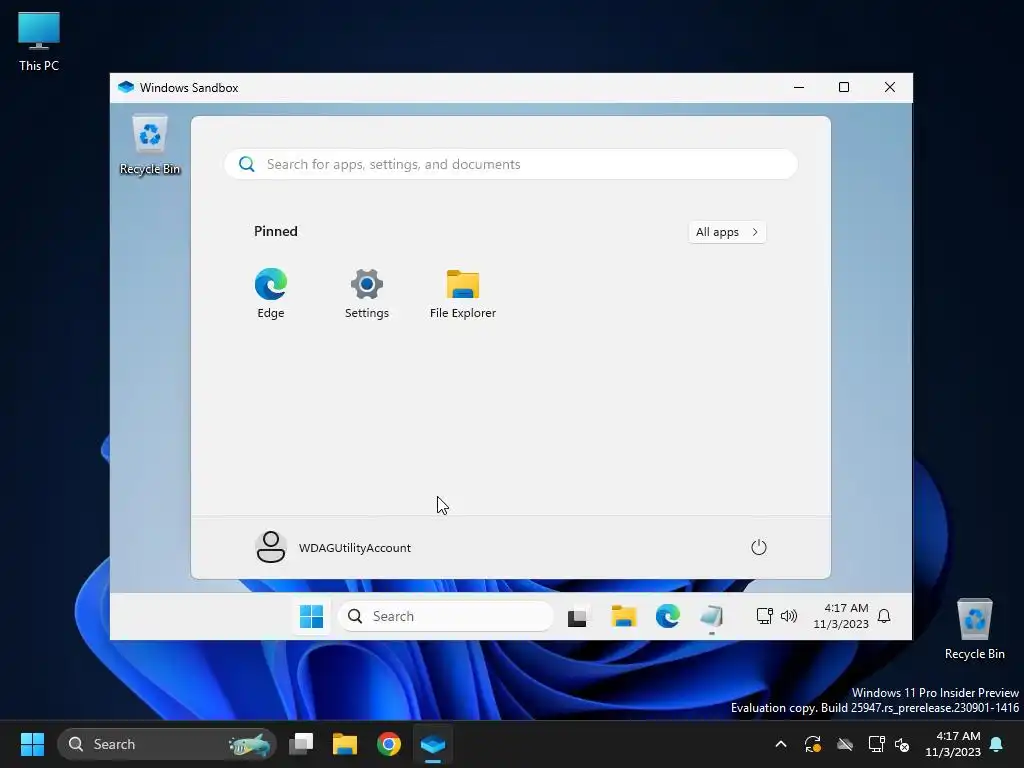Viewport: 1024px width, 768px height.
Task: Open the sandbox clock 4:17 AM
Action: (841, 616)
